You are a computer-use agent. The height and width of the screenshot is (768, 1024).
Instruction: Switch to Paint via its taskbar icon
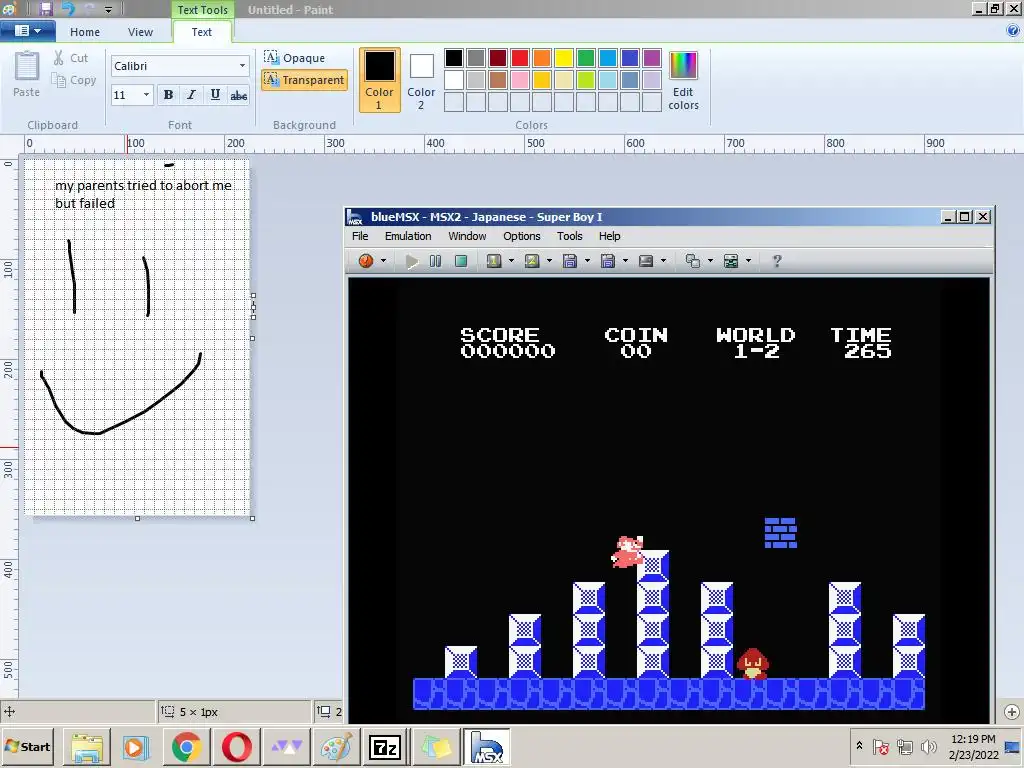click(x=336, y=747)
